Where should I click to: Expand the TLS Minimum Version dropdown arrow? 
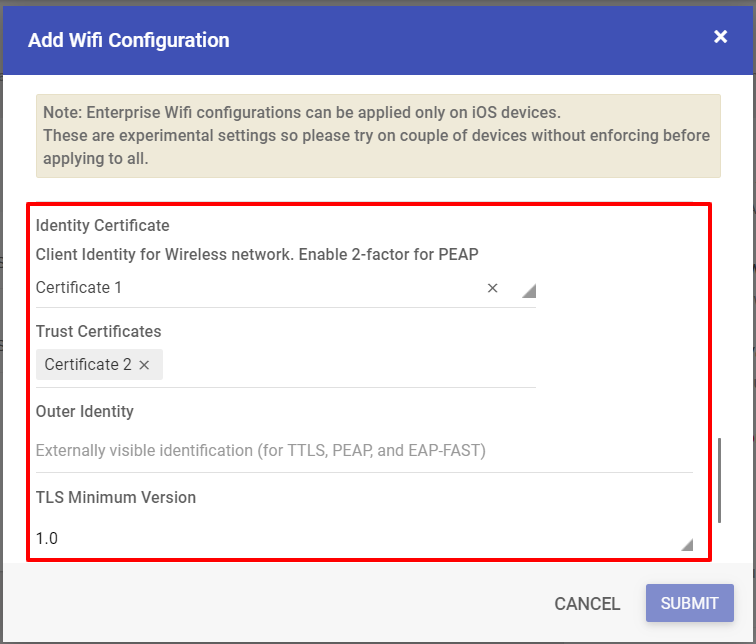[687, 545]
